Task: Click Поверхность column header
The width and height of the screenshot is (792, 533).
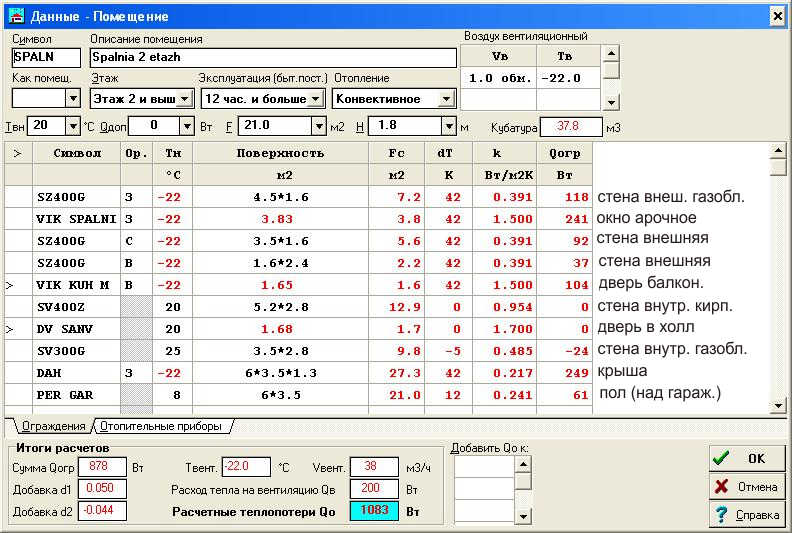Action: point(281,153)
